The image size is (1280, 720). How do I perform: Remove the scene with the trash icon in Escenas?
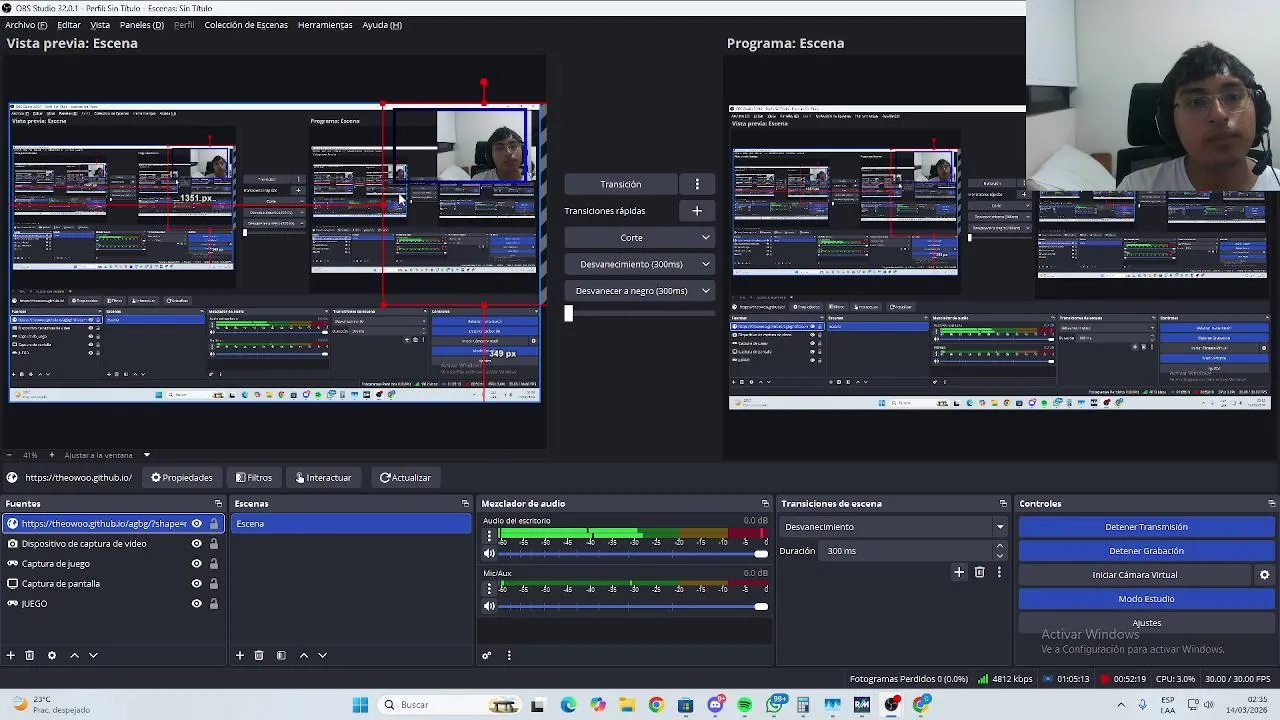click(x=259, y=655)
